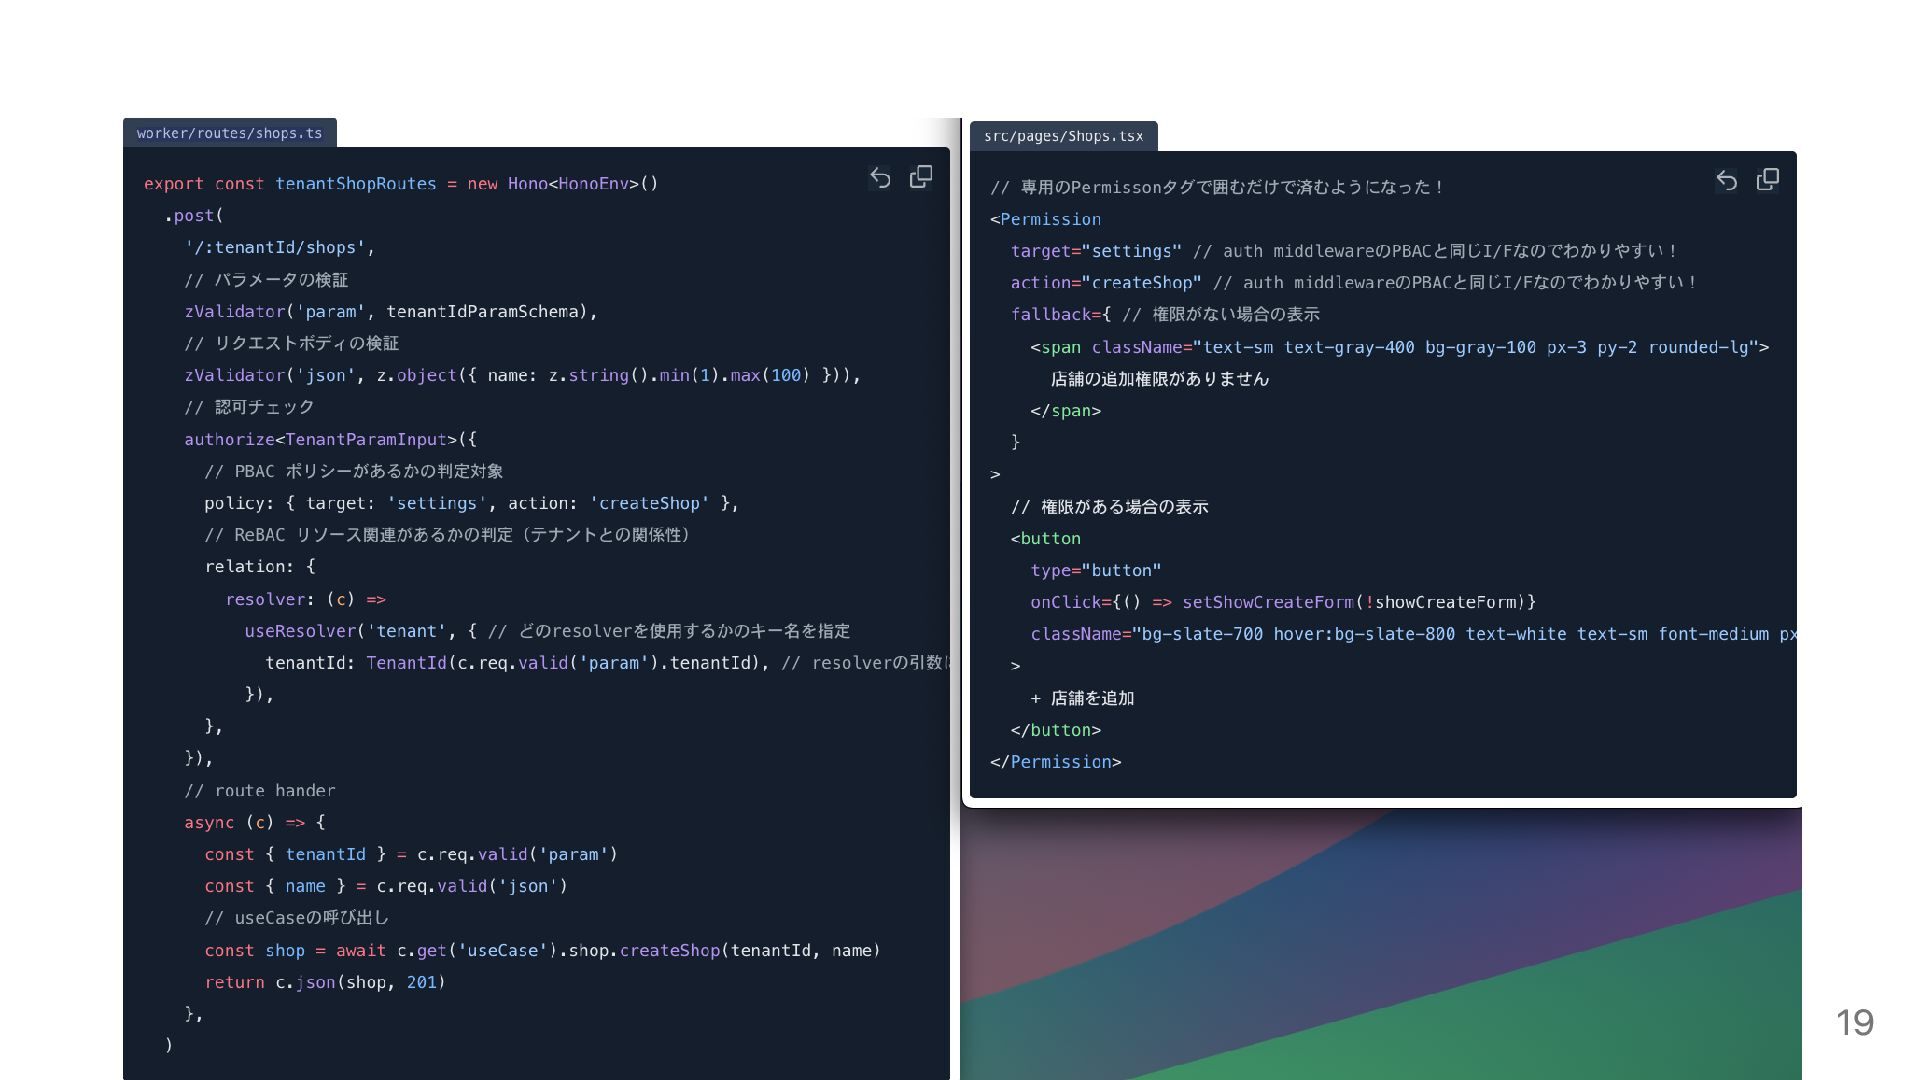The image size is (1920, 1080).
Task: Click the useResolver('tenant' code line
Action: 547,632
